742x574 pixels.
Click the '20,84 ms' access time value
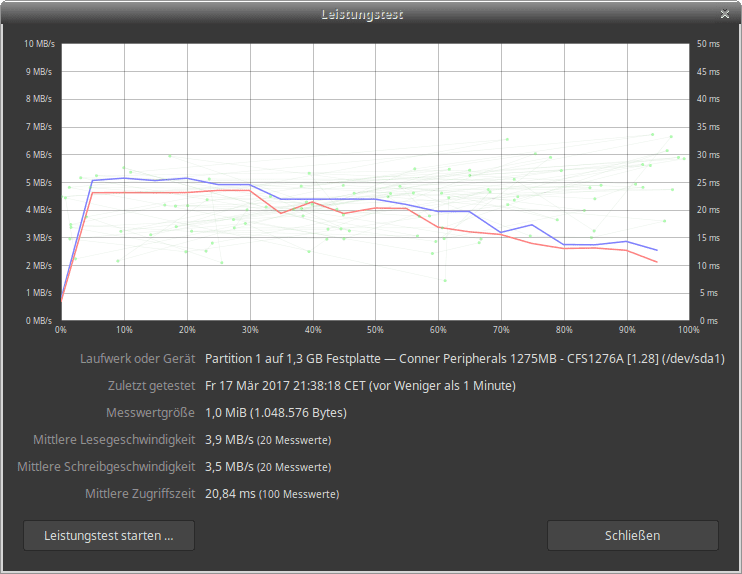click(x=230, y=494)
